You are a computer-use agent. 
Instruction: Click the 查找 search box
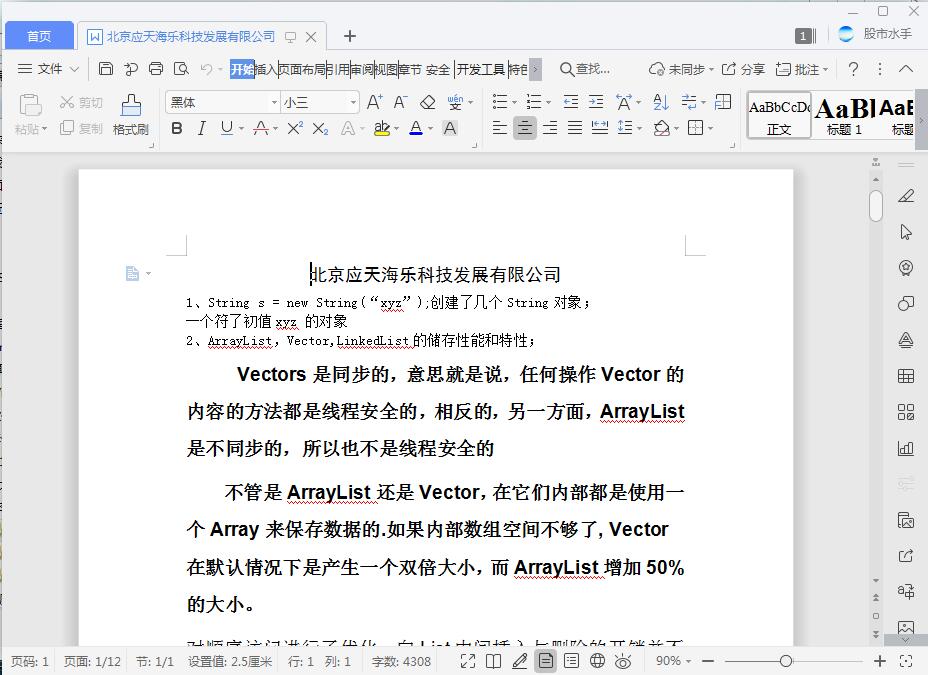pyautogui.click(x=585, y=69)
